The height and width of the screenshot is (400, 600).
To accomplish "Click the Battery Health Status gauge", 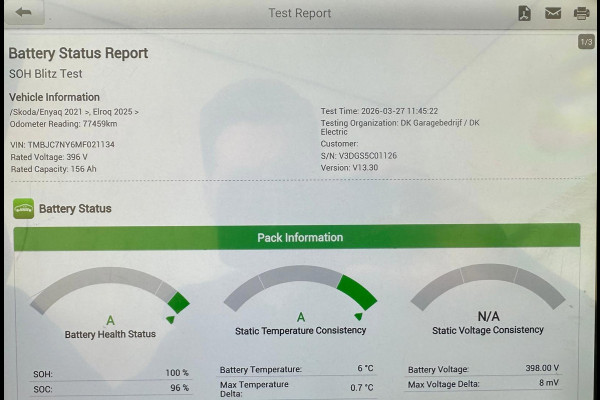I will [110, 298].
